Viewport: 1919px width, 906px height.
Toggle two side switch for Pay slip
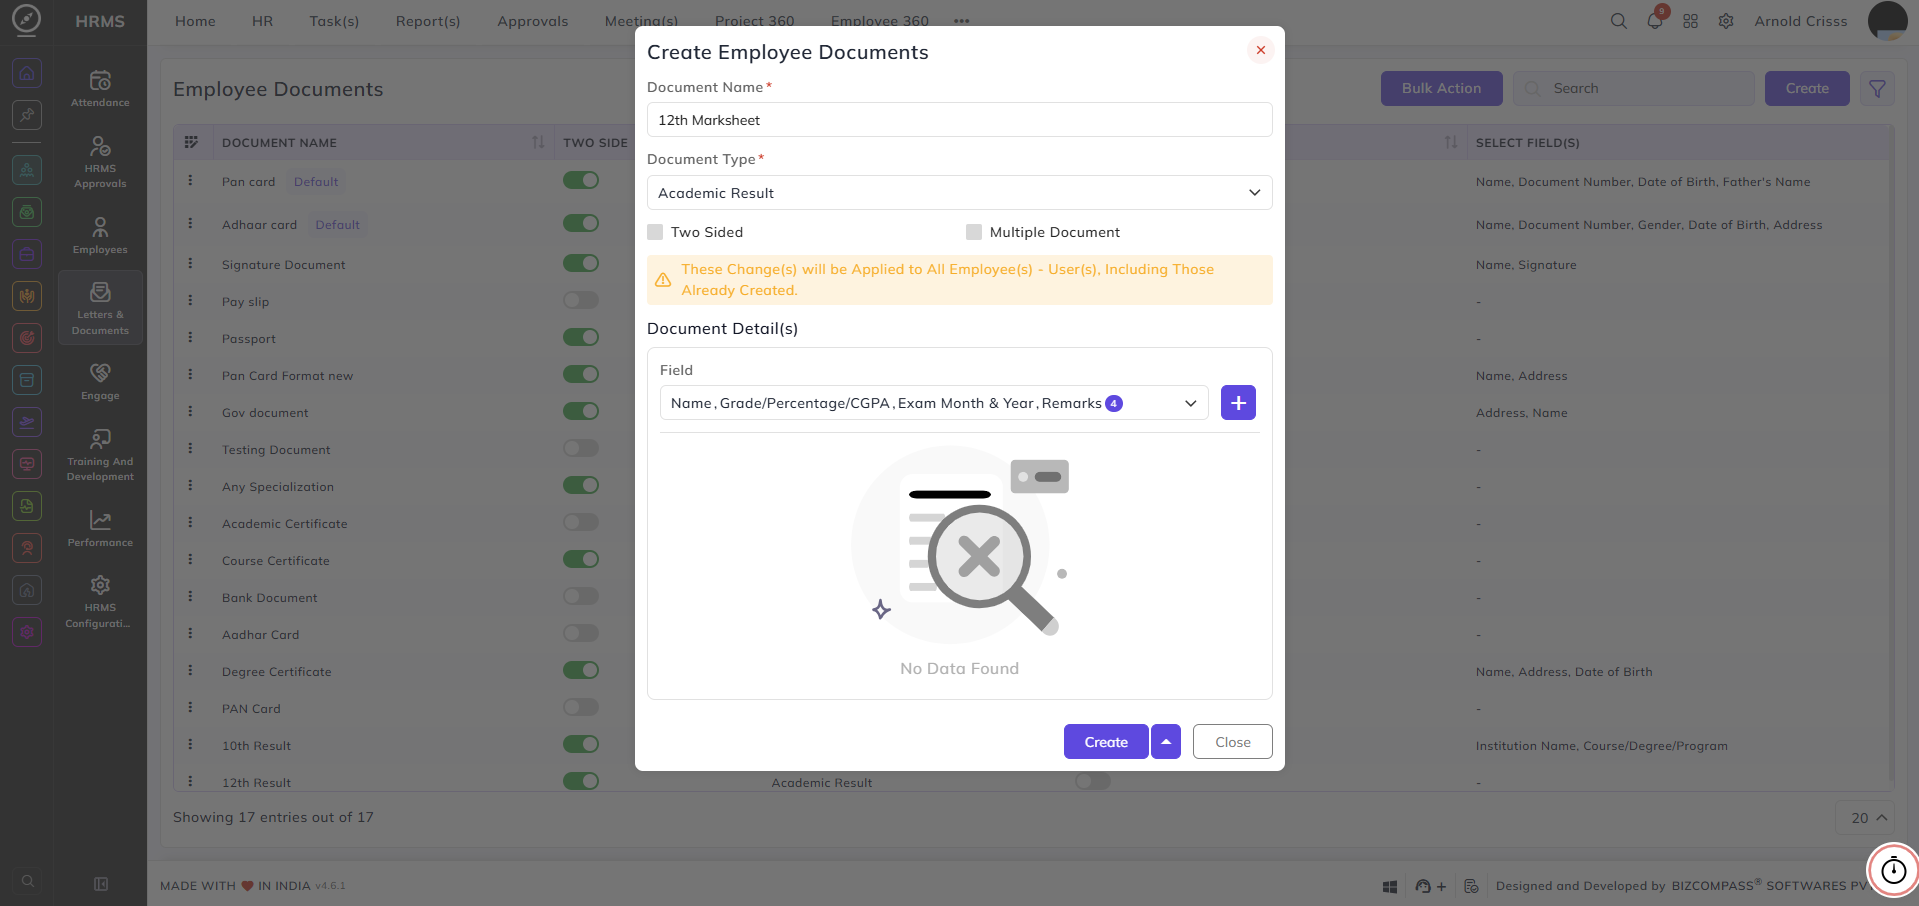click(x=581, y=300)
